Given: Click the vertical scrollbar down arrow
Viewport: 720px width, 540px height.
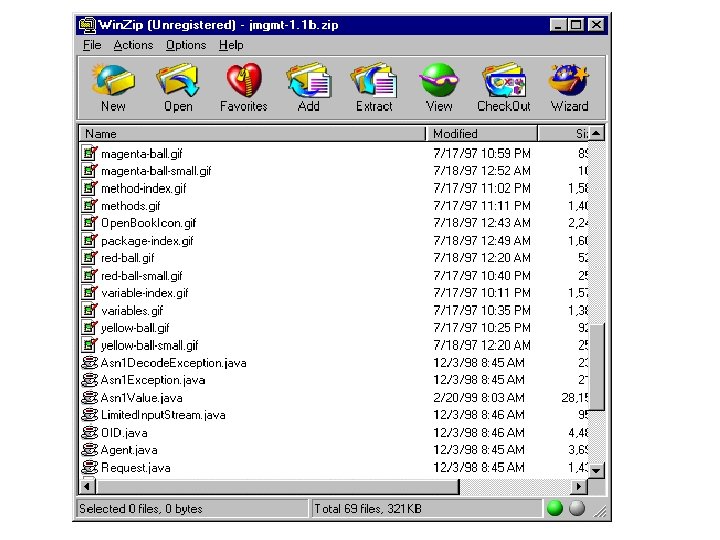Looking at the screenshot, I should point(596,470).
